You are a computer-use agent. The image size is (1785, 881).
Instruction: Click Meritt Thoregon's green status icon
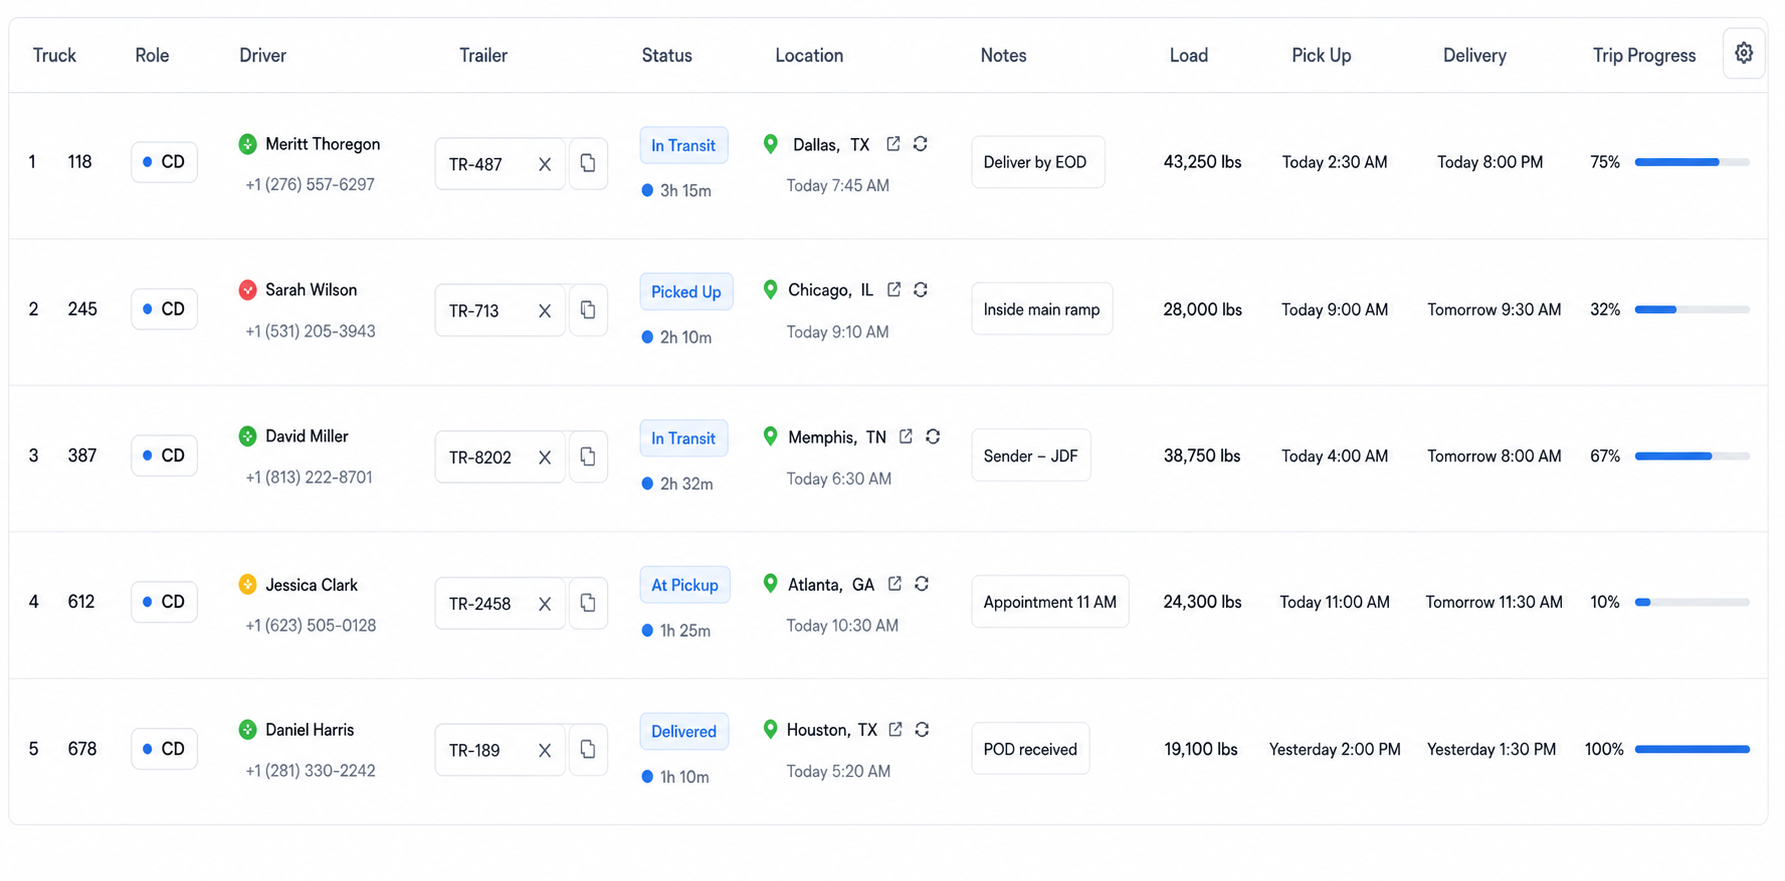pos(247,144)
